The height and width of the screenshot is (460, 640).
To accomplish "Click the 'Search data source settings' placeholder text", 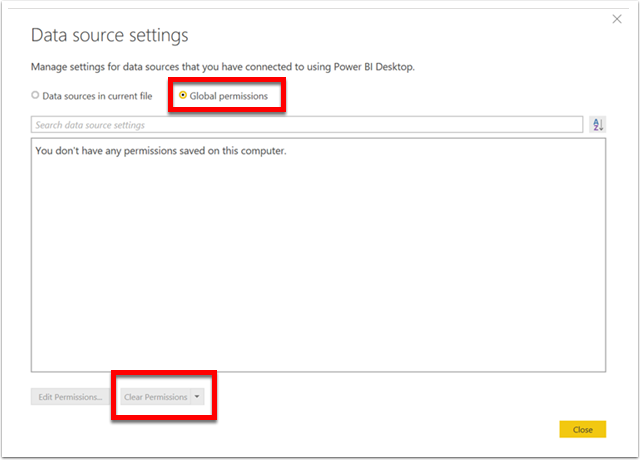I will pos(90,125).
